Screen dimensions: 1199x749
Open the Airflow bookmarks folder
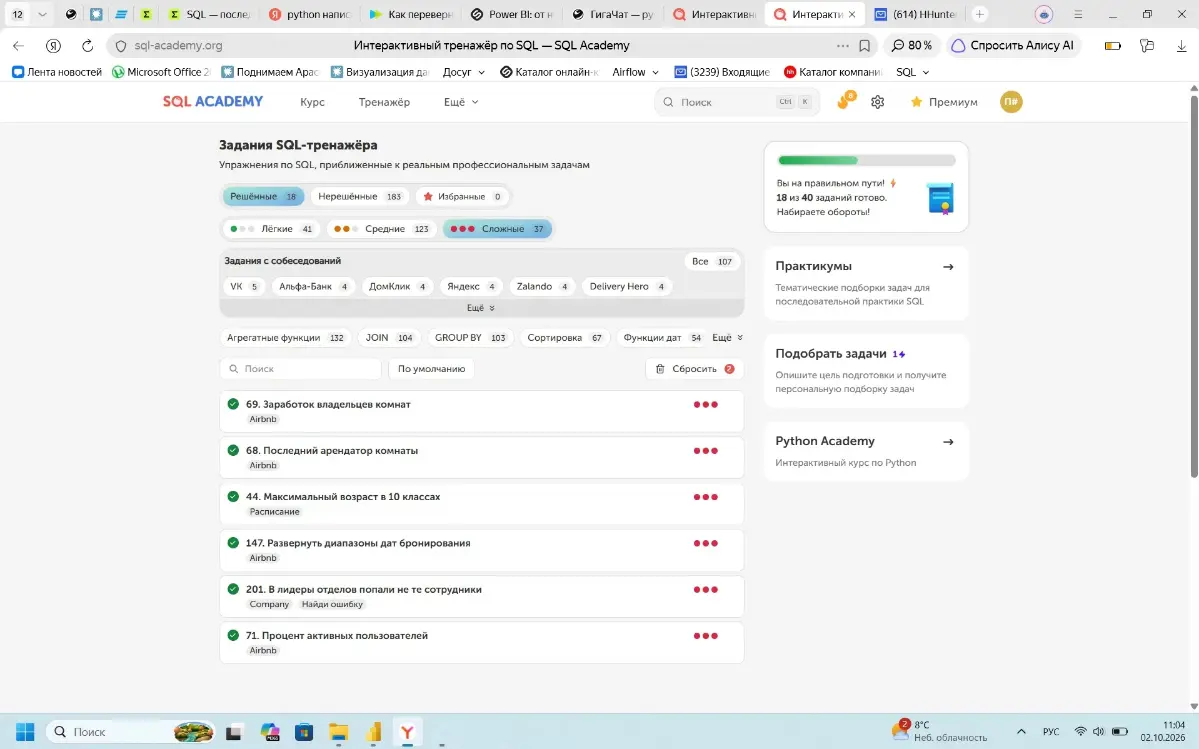[635, 72]
